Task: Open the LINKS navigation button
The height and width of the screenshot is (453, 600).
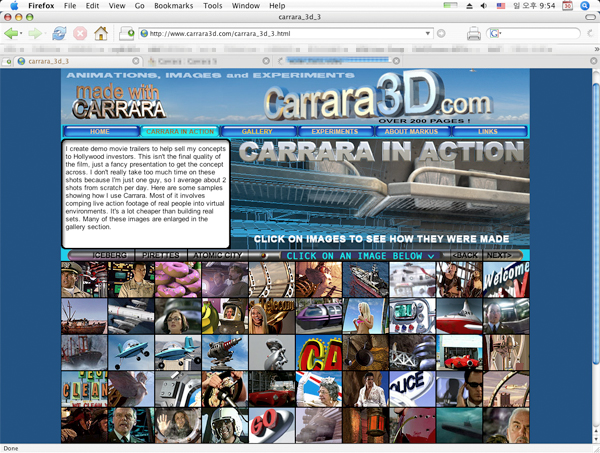Action: pos(488,131)
